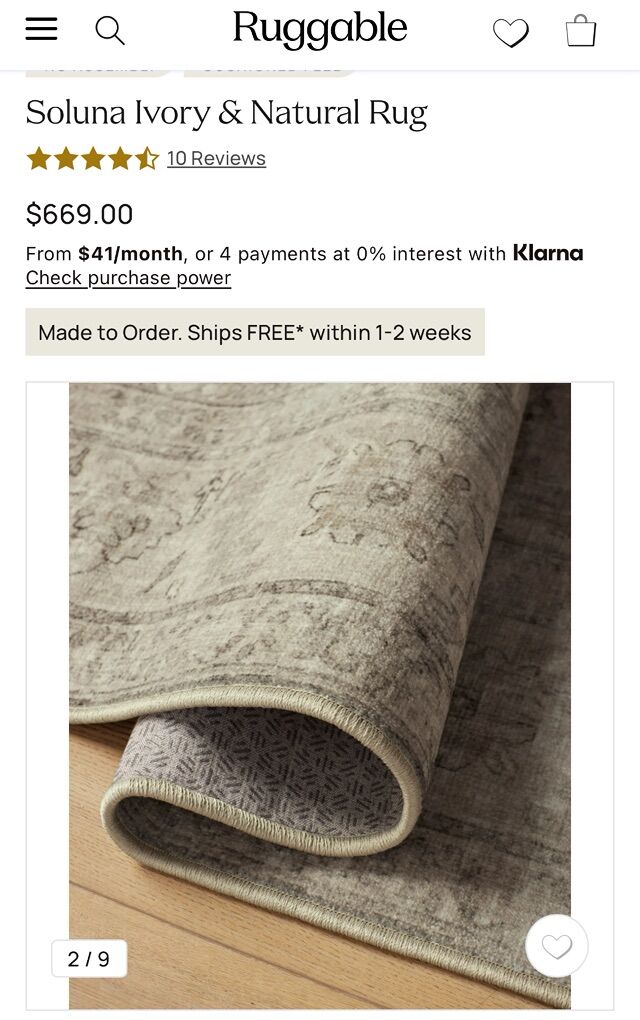The width and height of the screenshot is (640, 1020).
Task: Click the first gold rating star
Action: (39, 158)
